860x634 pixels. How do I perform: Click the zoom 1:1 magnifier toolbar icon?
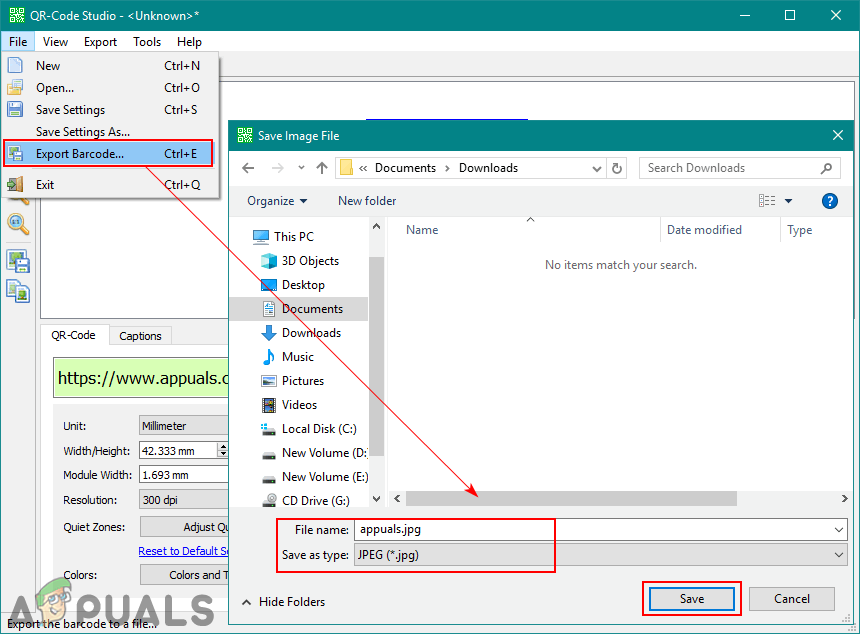(x=18, y=224)
